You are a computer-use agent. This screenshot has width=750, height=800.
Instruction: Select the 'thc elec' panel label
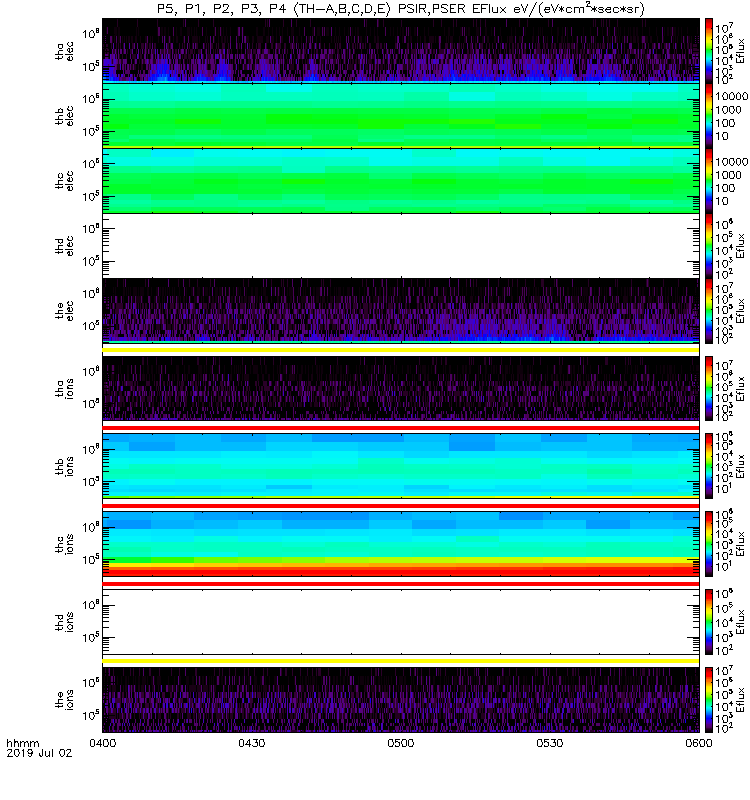tap(64, 181)
